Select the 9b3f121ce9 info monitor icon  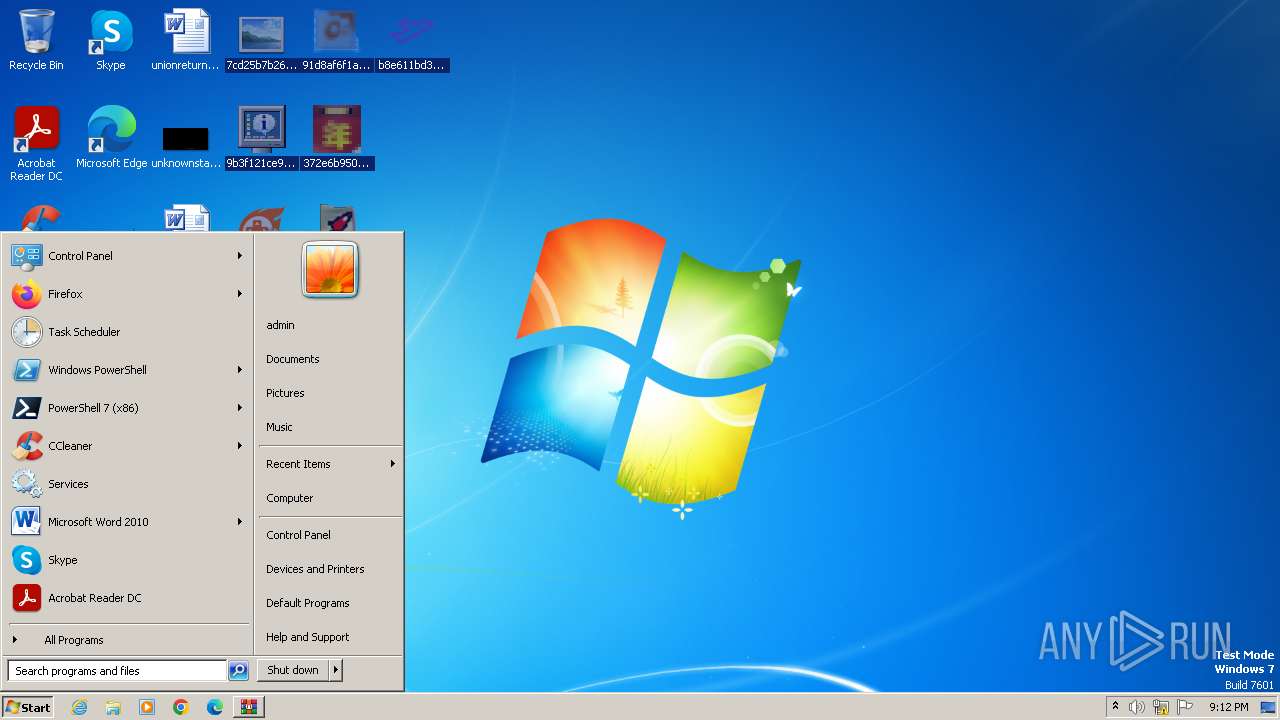[x=261, y=138]
